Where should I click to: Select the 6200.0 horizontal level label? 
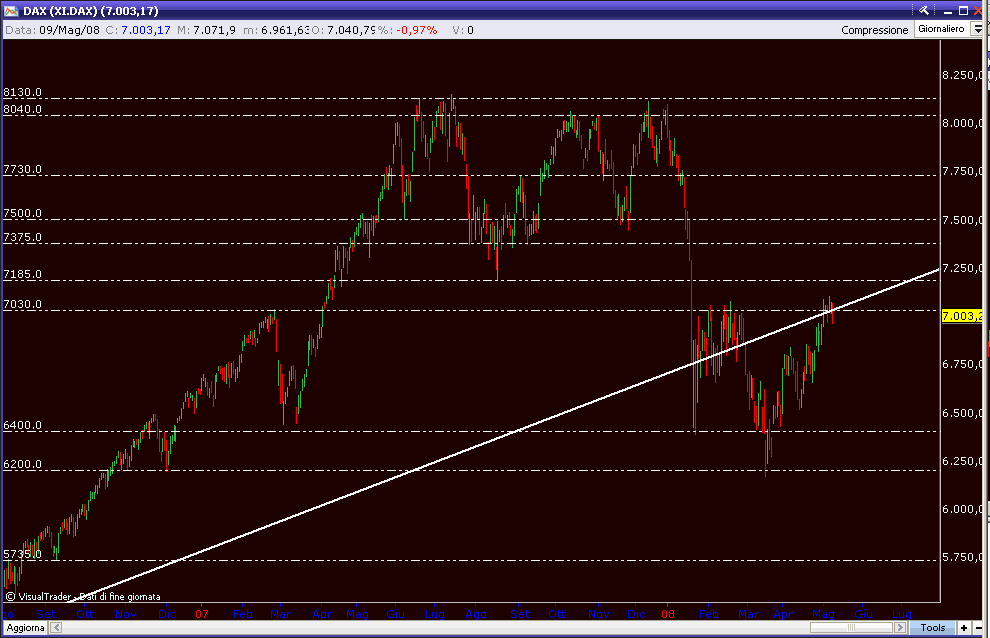tap(22, 465)
